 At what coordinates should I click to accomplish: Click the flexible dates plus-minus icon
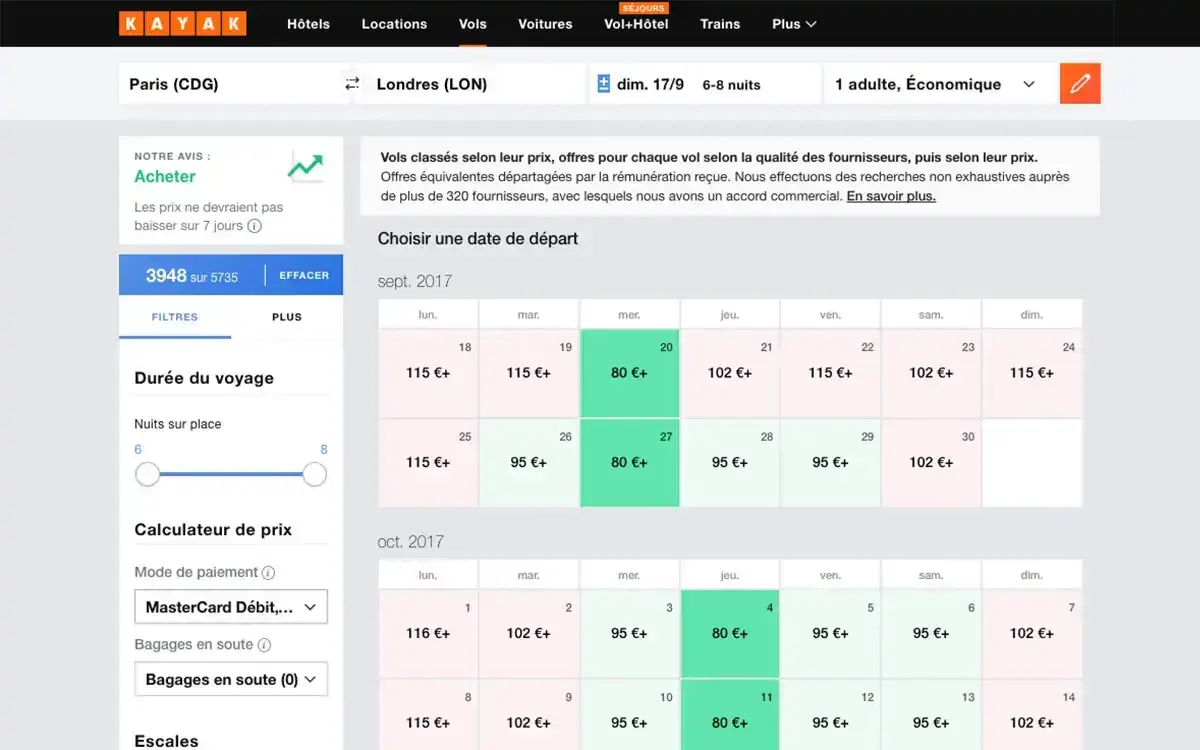pos(603,84)
